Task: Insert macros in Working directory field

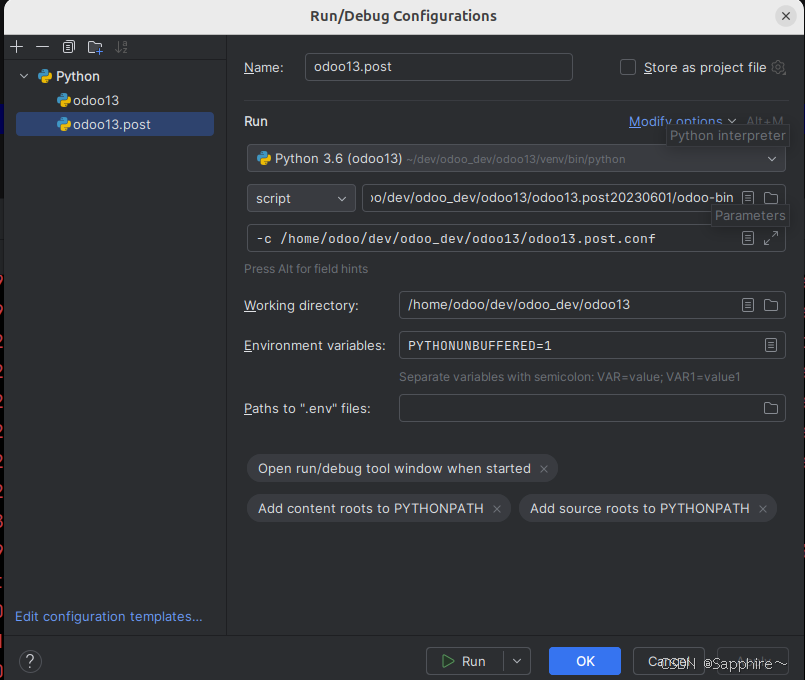Action: [748, 305]
